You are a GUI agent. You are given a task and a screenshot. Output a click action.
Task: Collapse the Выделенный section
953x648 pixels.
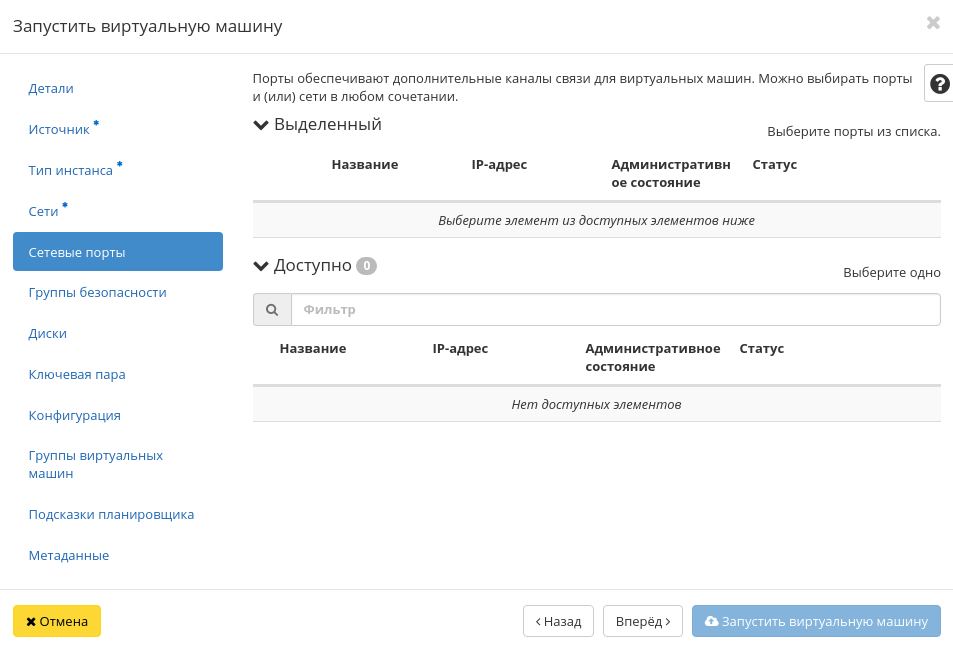(262, 124)
